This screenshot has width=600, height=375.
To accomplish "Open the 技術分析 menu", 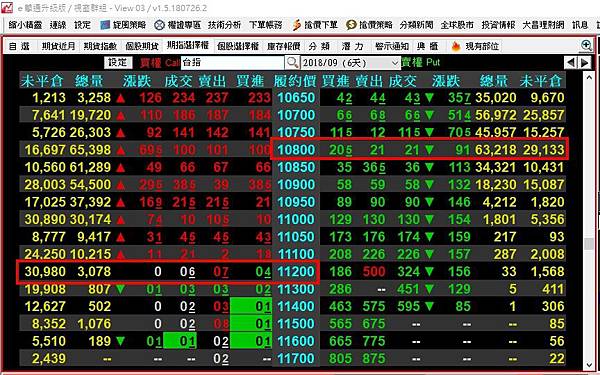I will tap(225, 25).
